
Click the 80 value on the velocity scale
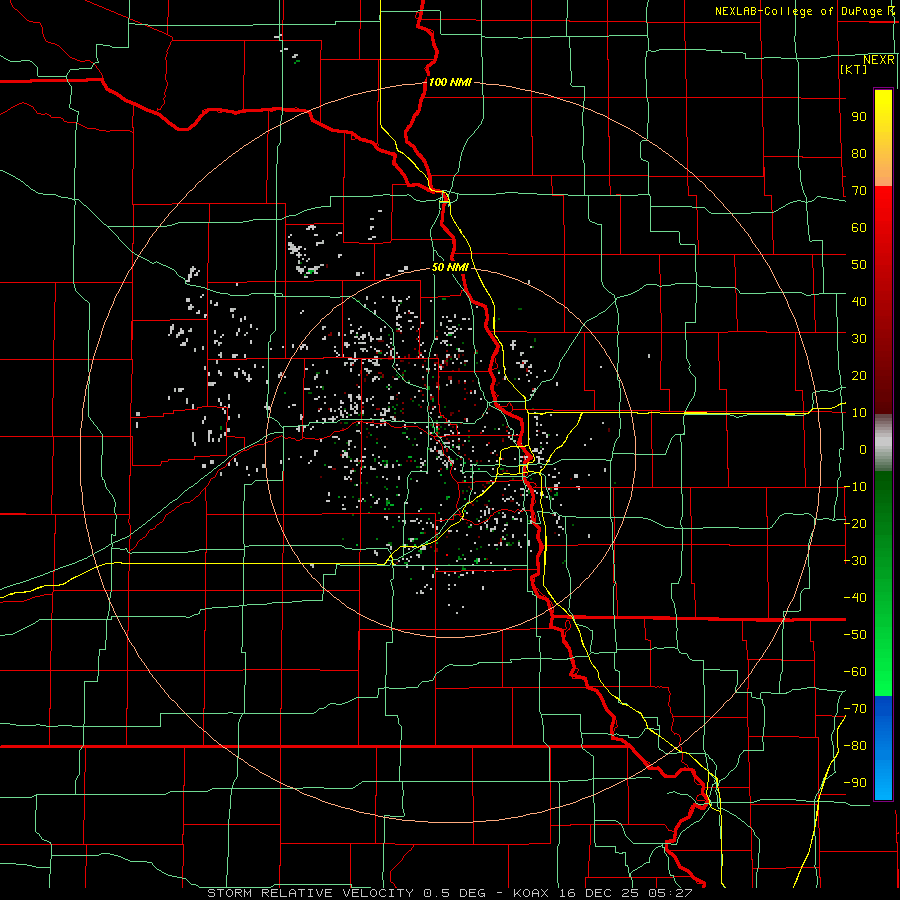pos(859,153)
